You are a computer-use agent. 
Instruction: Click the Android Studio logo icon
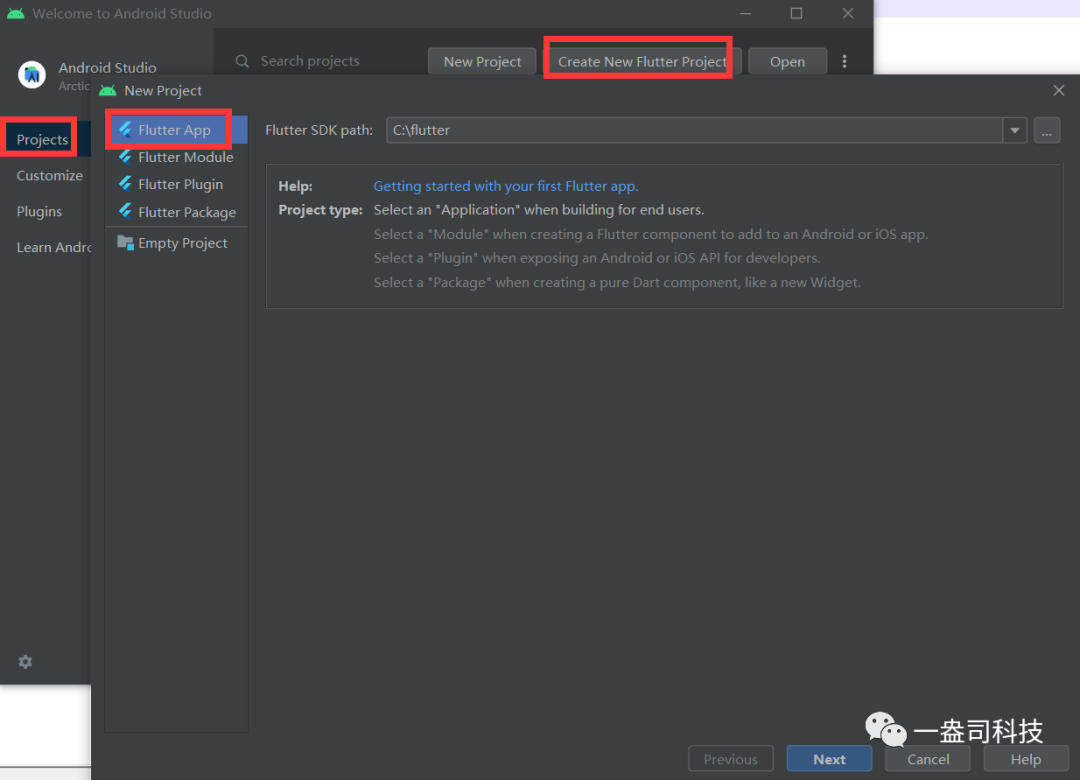pos(32,74)
